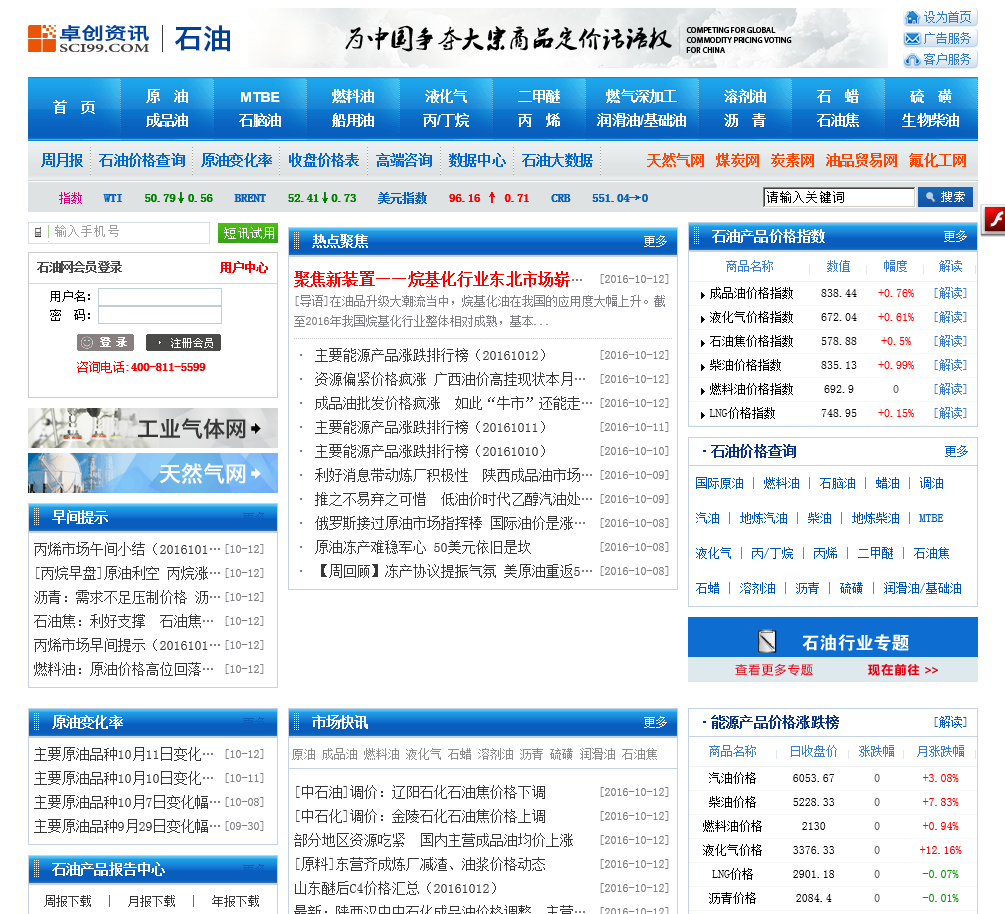Screen dimensions: 1005x914
Task: Click 更多 in the 热点聚焦 header
Action: tap(655, 241)
